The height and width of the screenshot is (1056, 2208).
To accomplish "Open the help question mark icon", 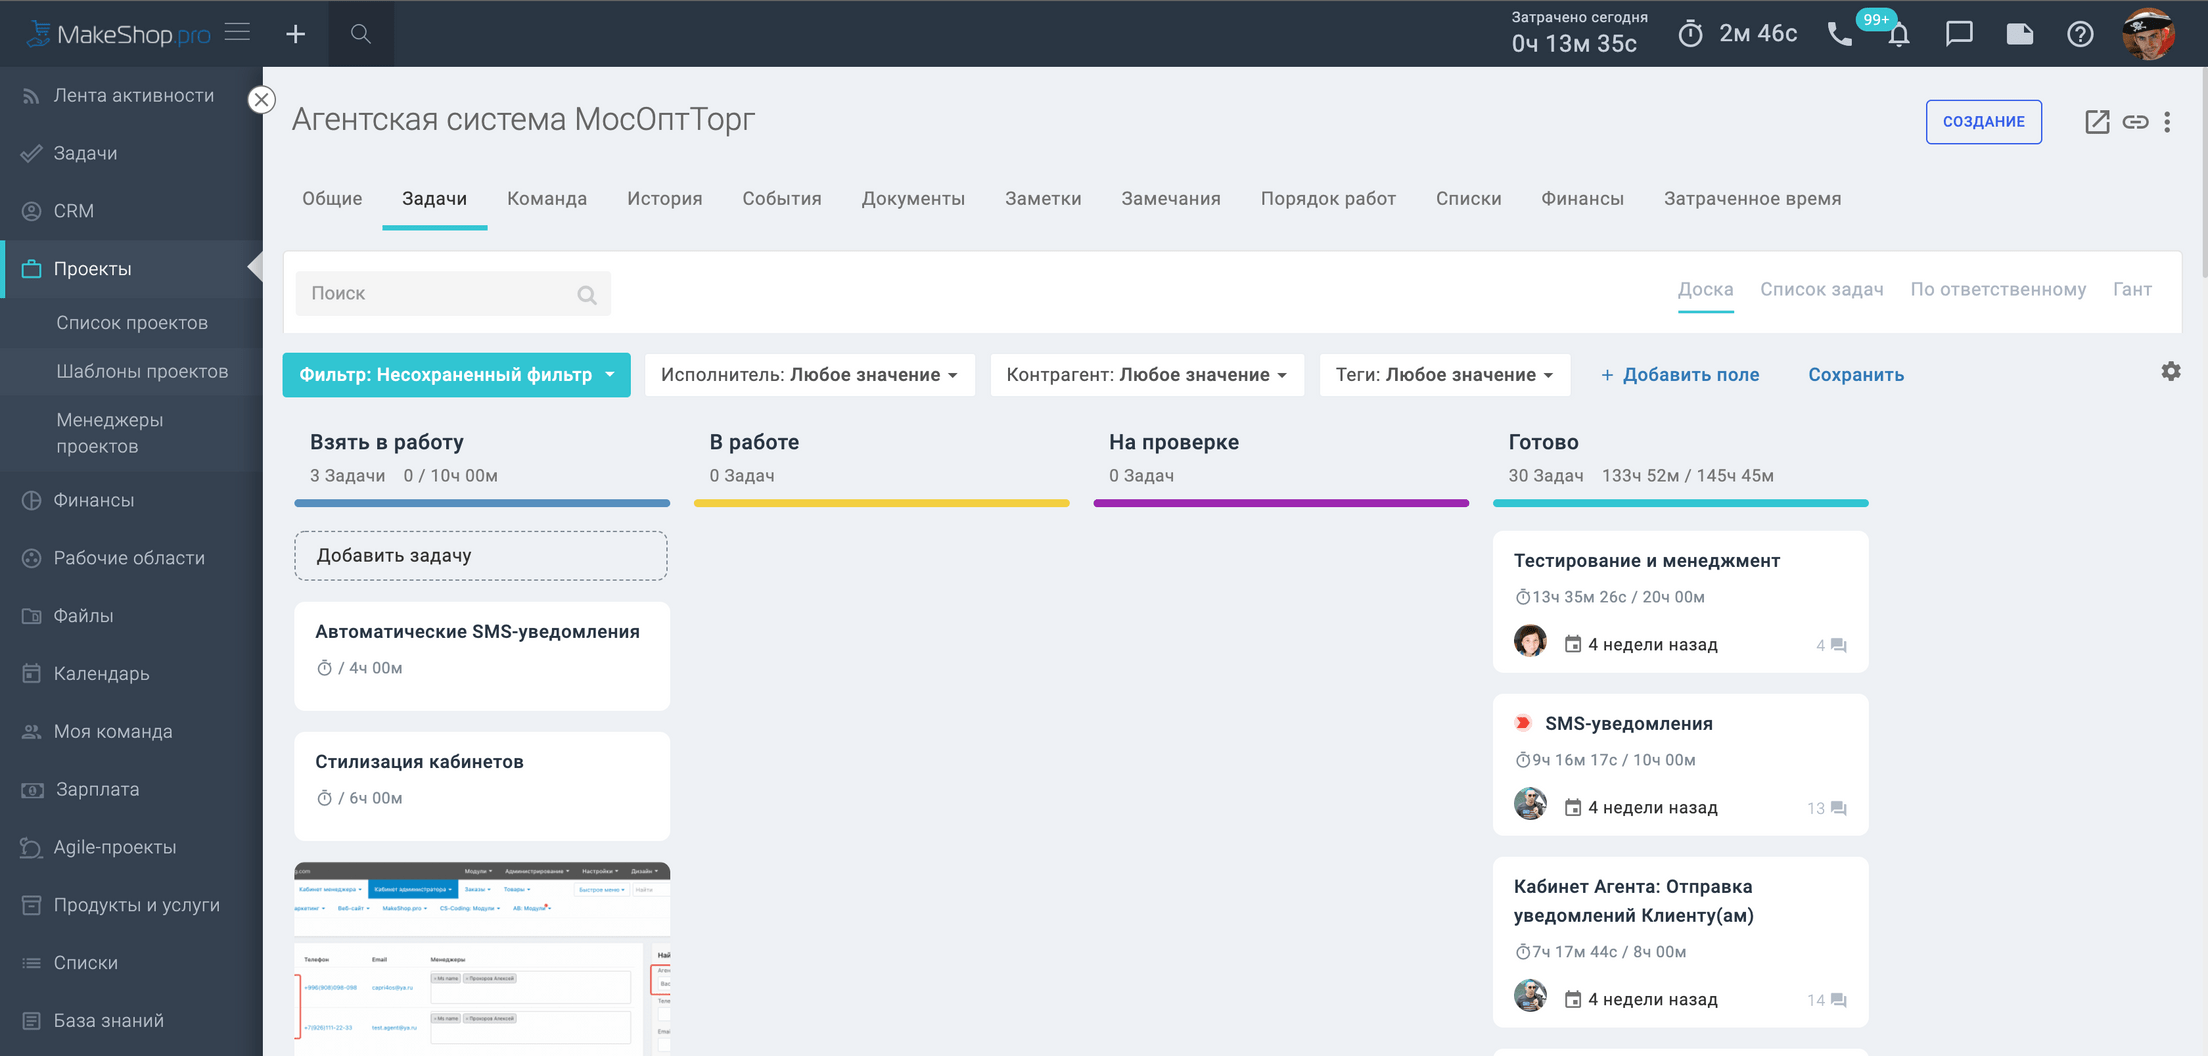I will pyautogui.click(x=2080, y=34).
